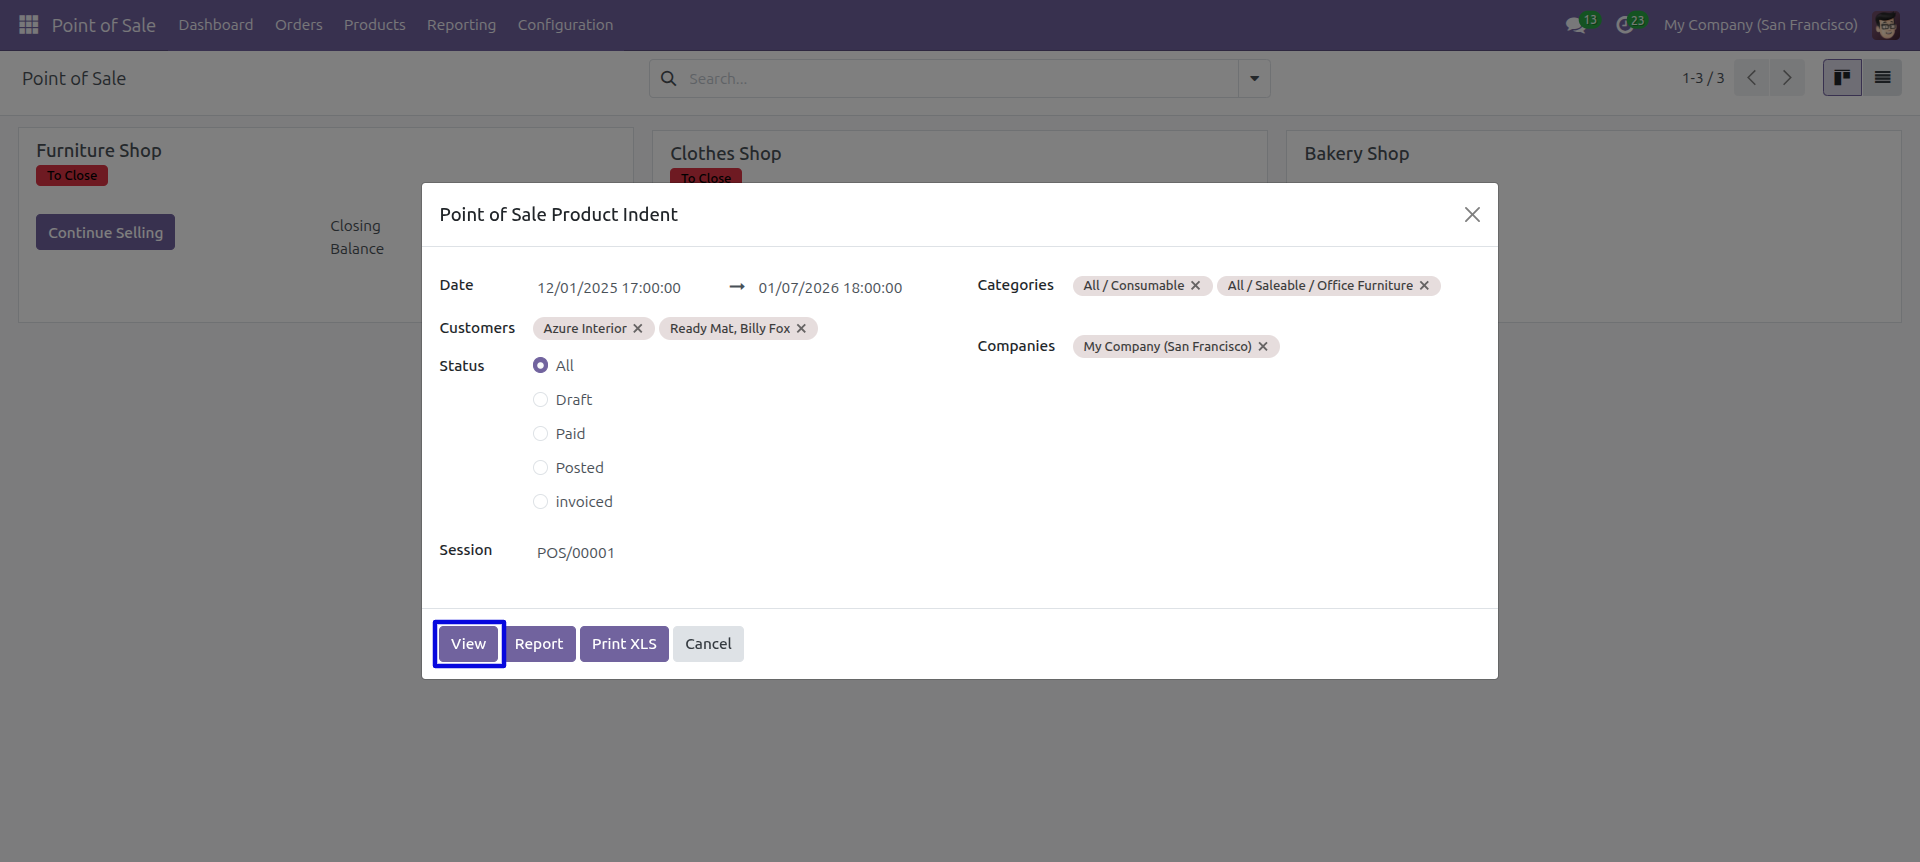Click the All / Consumable tag text
The image size is (1920, 862).
pyautogui.click(x=1133, y=285)
